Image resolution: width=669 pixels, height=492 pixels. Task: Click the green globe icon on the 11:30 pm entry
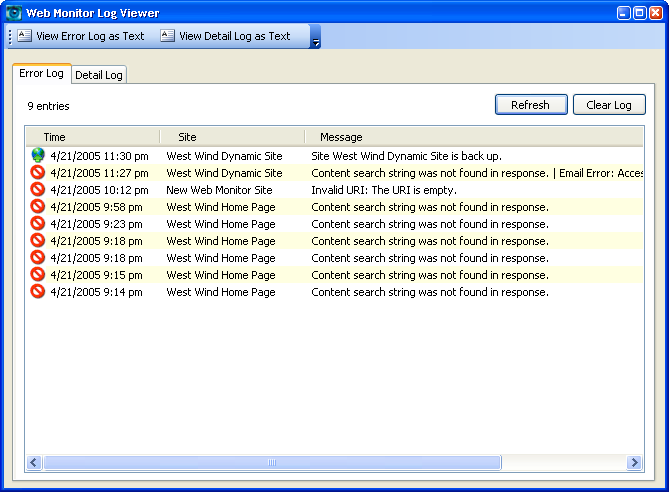point(38,156)
